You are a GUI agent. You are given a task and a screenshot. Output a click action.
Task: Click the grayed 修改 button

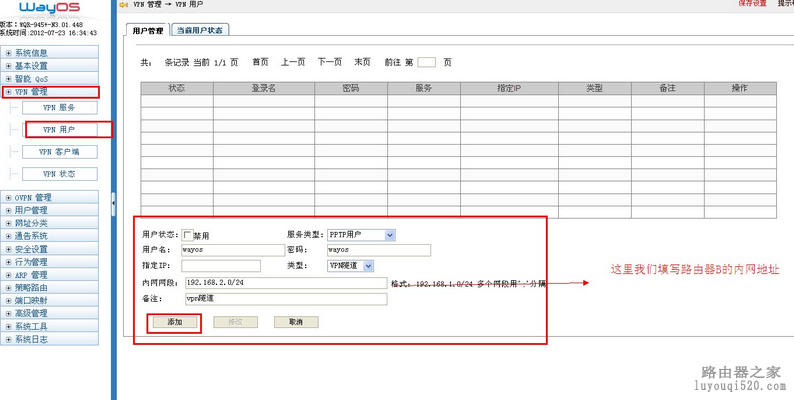235,322
